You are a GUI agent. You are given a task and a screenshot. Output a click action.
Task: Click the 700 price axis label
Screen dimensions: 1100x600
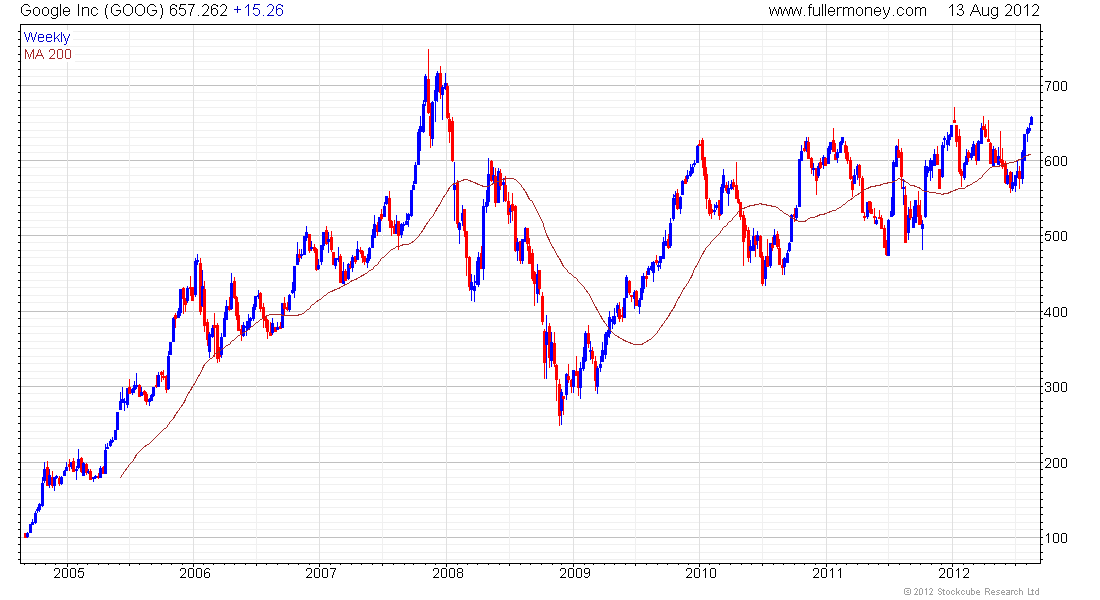(1056, 86)
